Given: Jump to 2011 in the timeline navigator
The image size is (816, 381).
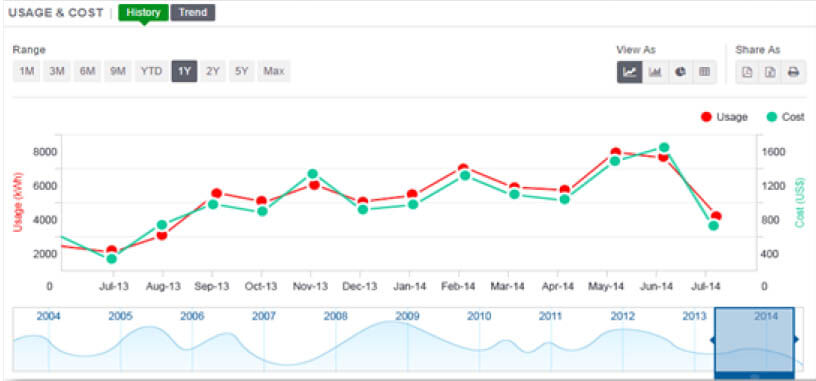Looking at the screenshot, I should 551,316.
